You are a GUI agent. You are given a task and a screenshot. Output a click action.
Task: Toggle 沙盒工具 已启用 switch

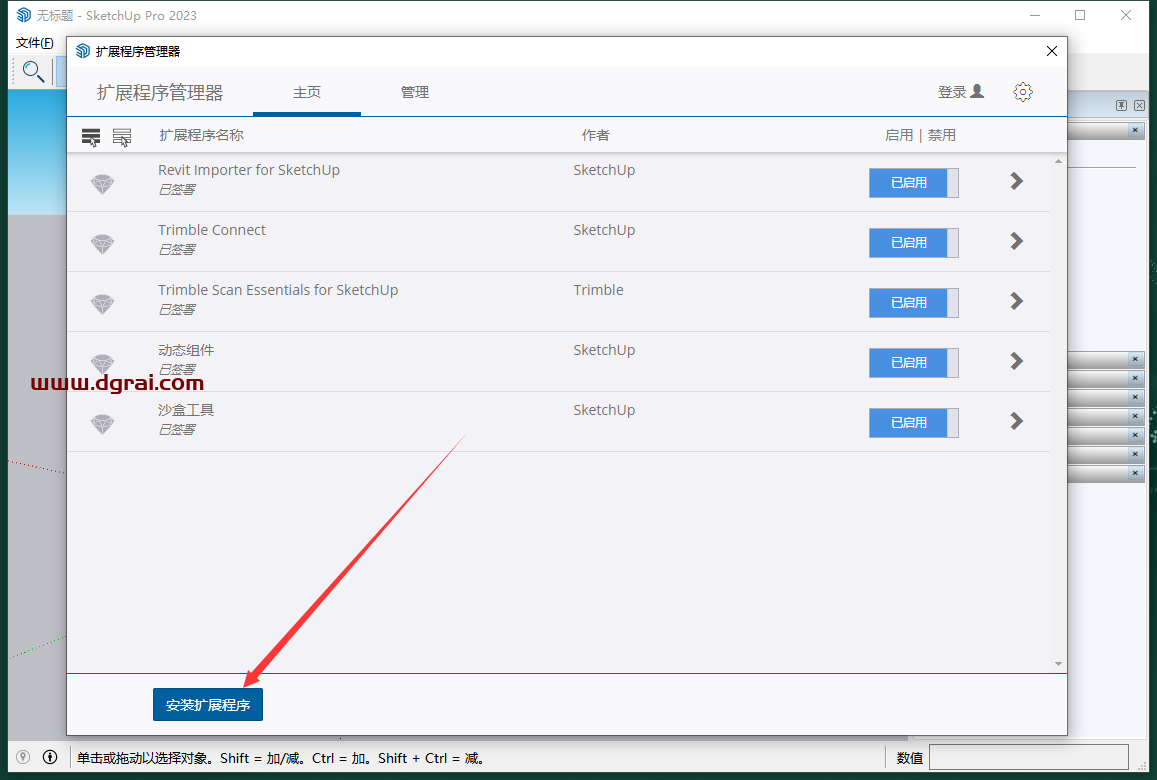click(x=913, y=423)
